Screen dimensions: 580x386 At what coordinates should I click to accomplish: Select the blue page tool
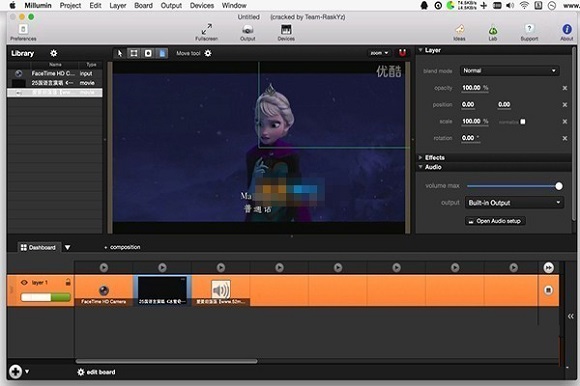point(162,53)
